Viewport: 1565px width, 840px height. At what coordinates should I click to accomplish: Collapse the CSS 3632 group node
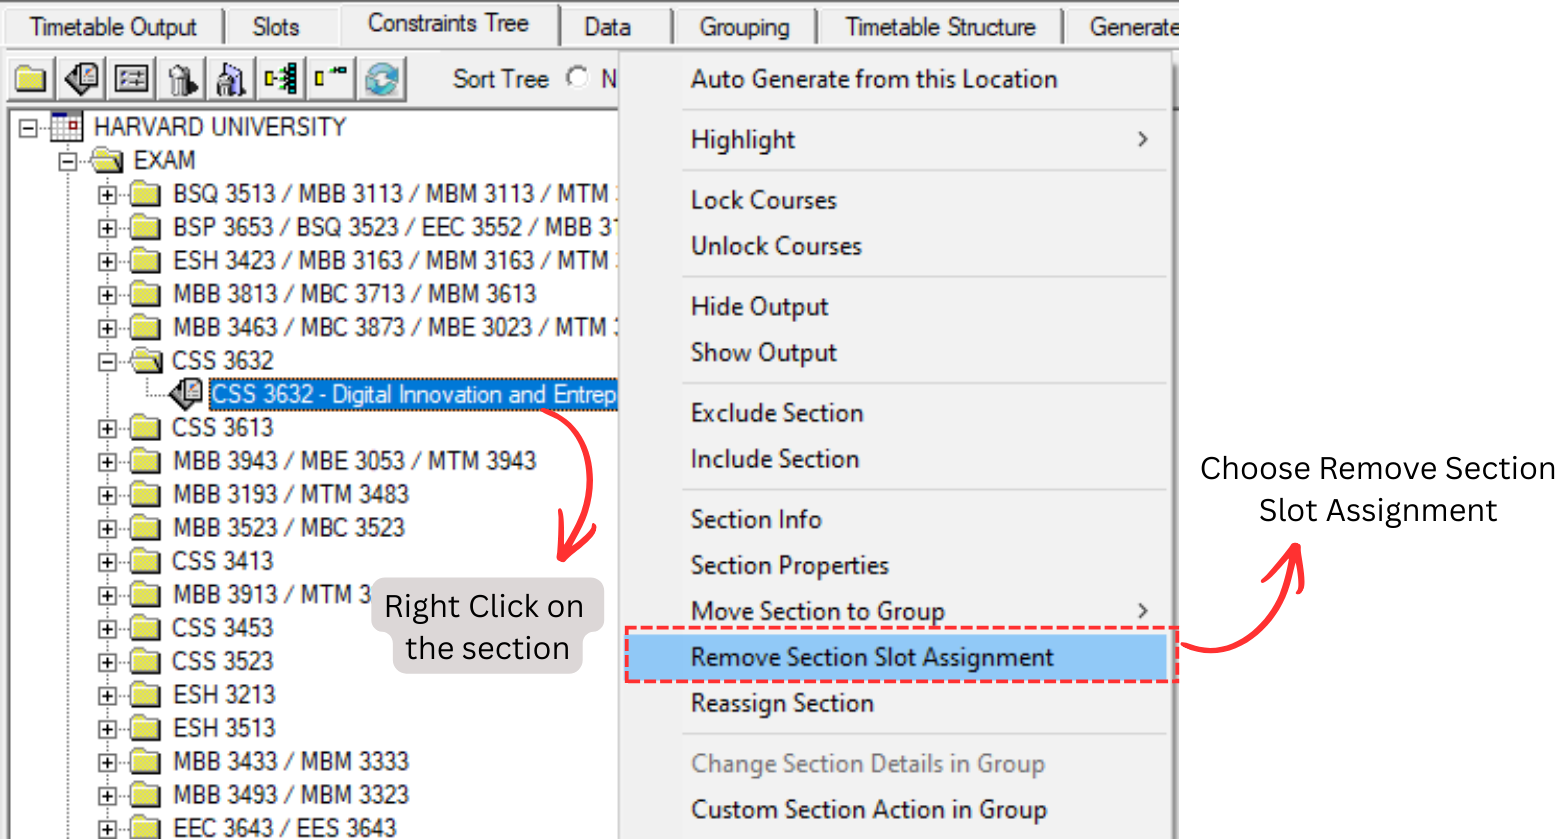[x=107, y=361]
